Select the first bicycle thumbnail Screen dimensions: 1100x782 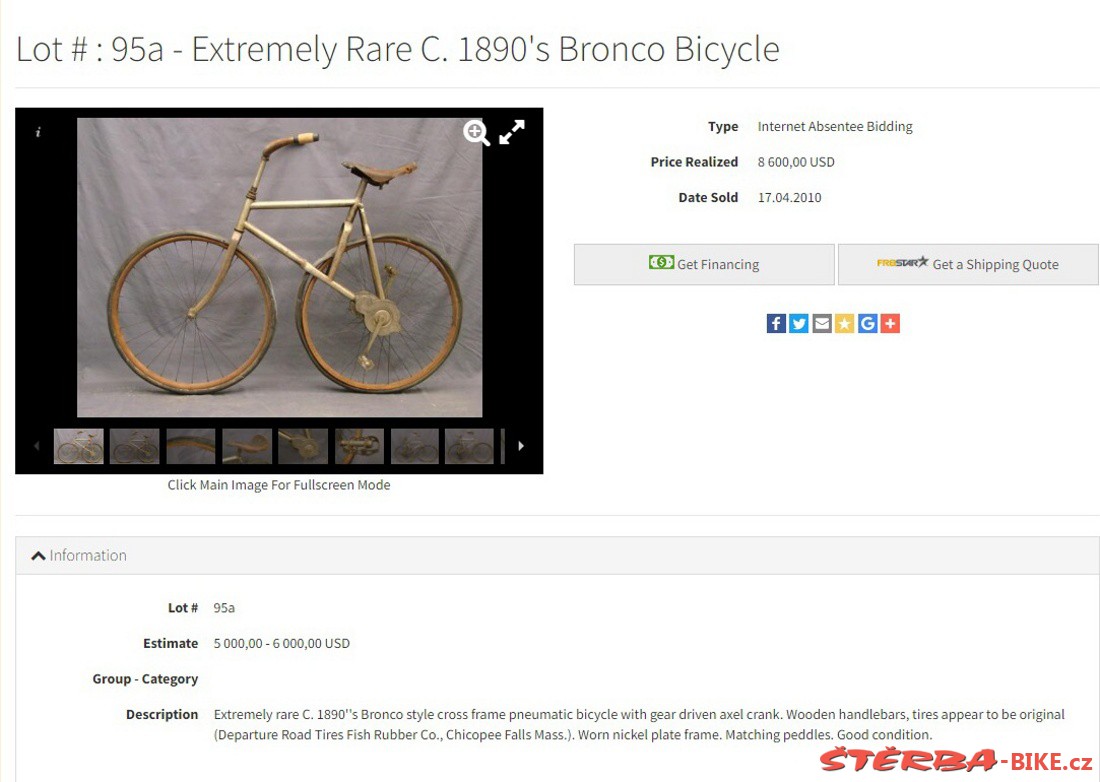[79, 446]
